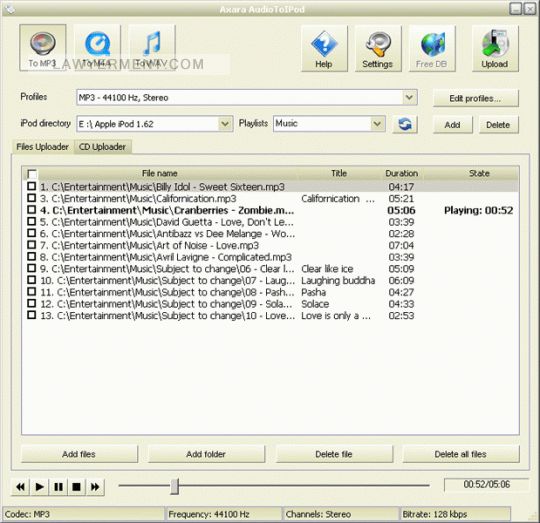Click the Upload iPod icon
540x523 pixels.
(495, 49)
